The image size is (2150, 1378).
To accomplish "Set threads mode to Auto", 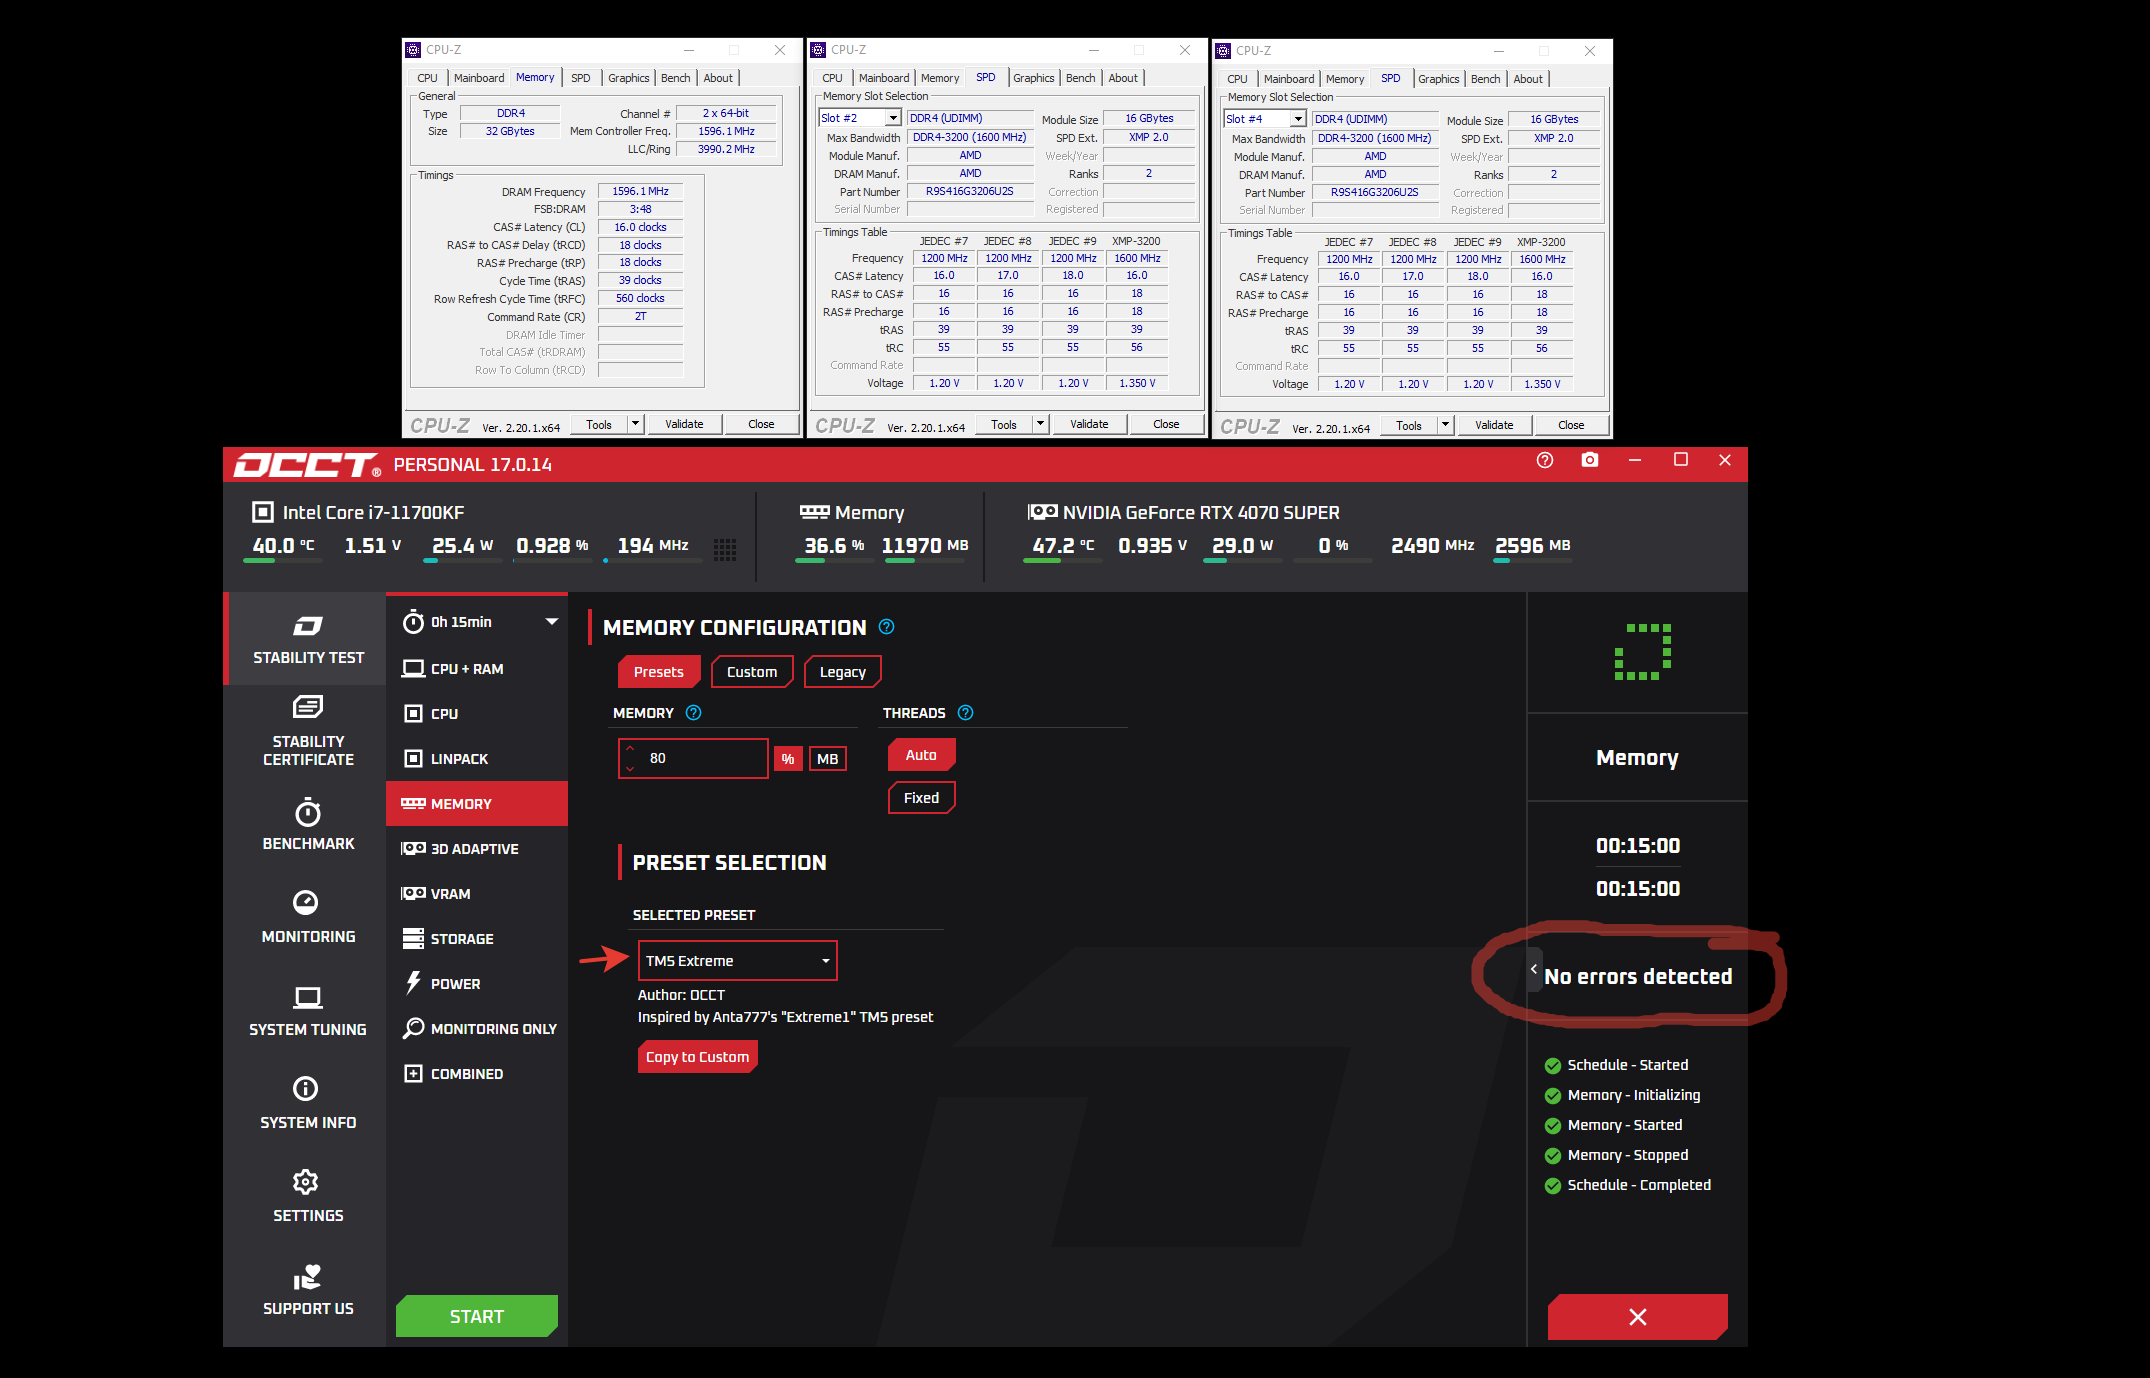I will coord(921,755).
